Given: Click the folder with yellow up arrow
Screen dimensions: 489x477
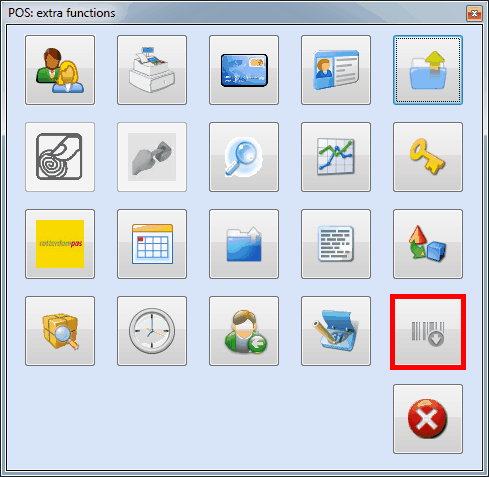Looking at the screenshot, I should [428, 70].
